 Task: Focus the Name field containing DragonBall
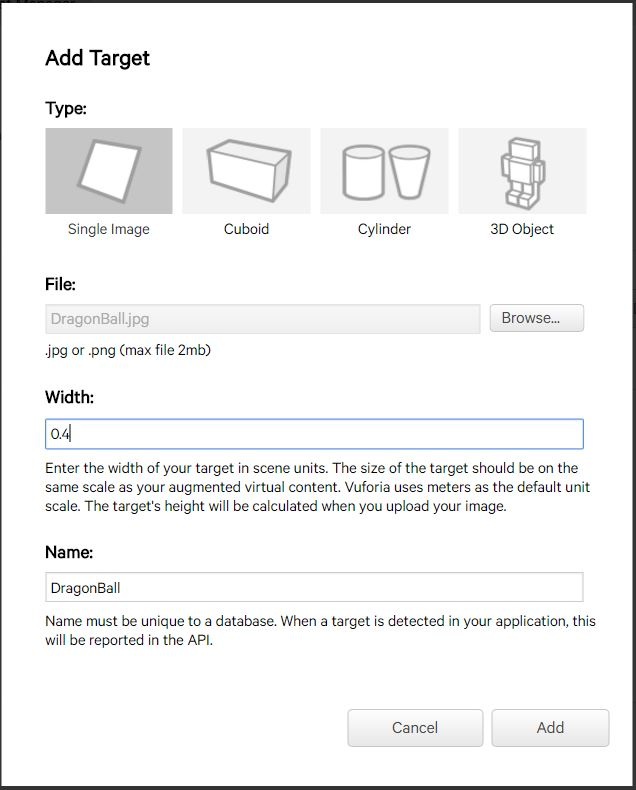tap(314, 587)
